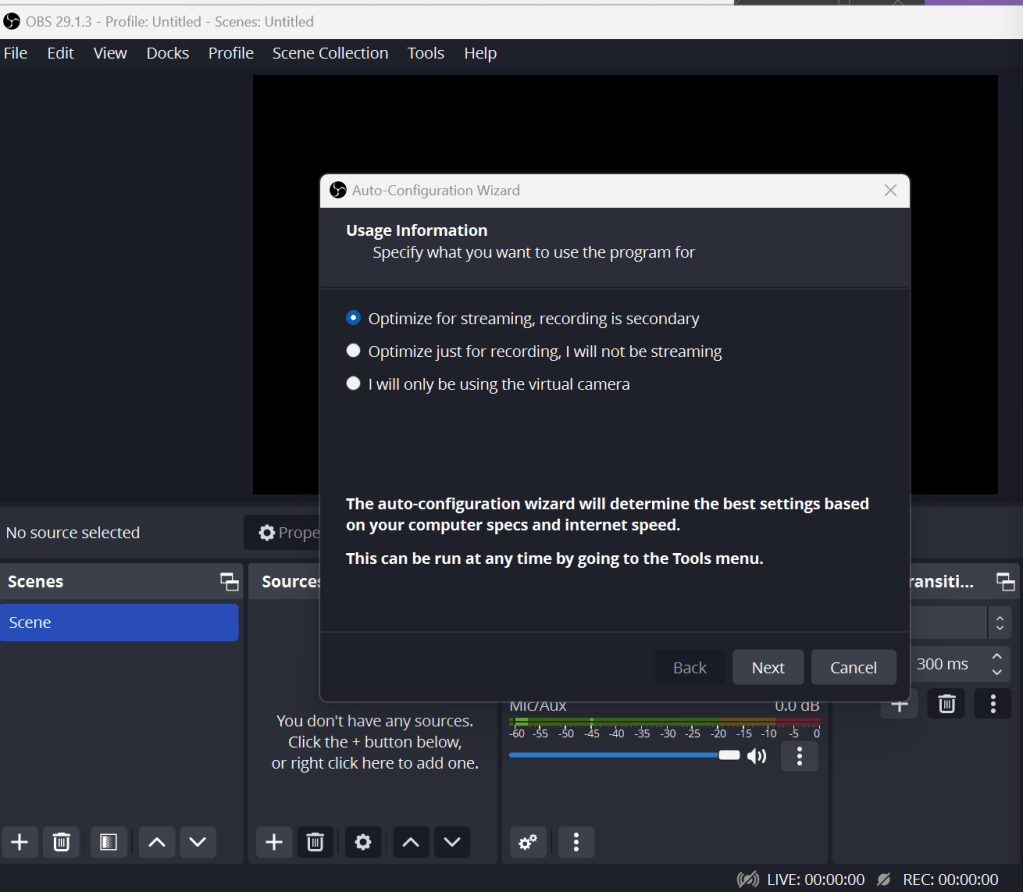This screenshot has height=892, width=1023.
Task: Open the Profile menu
Action: click(x=231, y=53)
